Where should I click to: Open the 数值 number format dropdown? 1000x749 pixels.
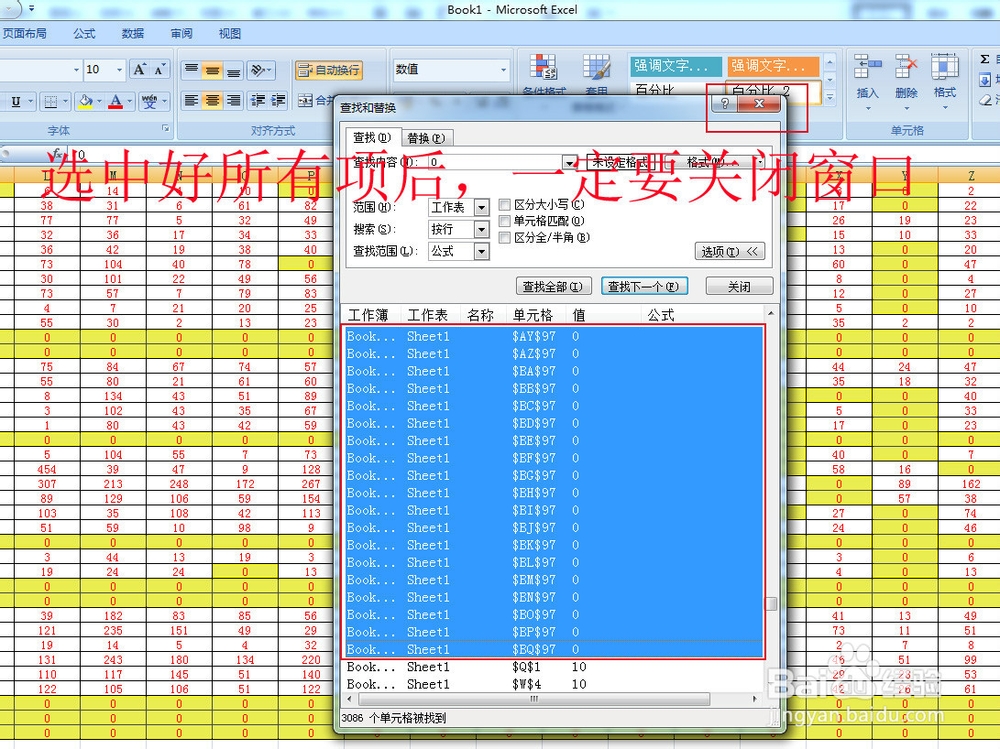pyautogui.click(x=503, y=70)
